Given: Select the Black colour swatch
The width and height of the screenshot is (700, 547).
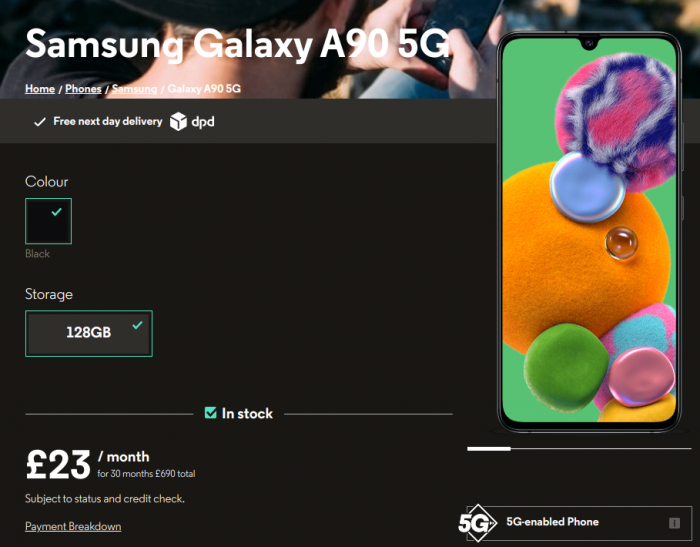Looking at the screenshot, I should pyautogui.click(x=49, y=221).
